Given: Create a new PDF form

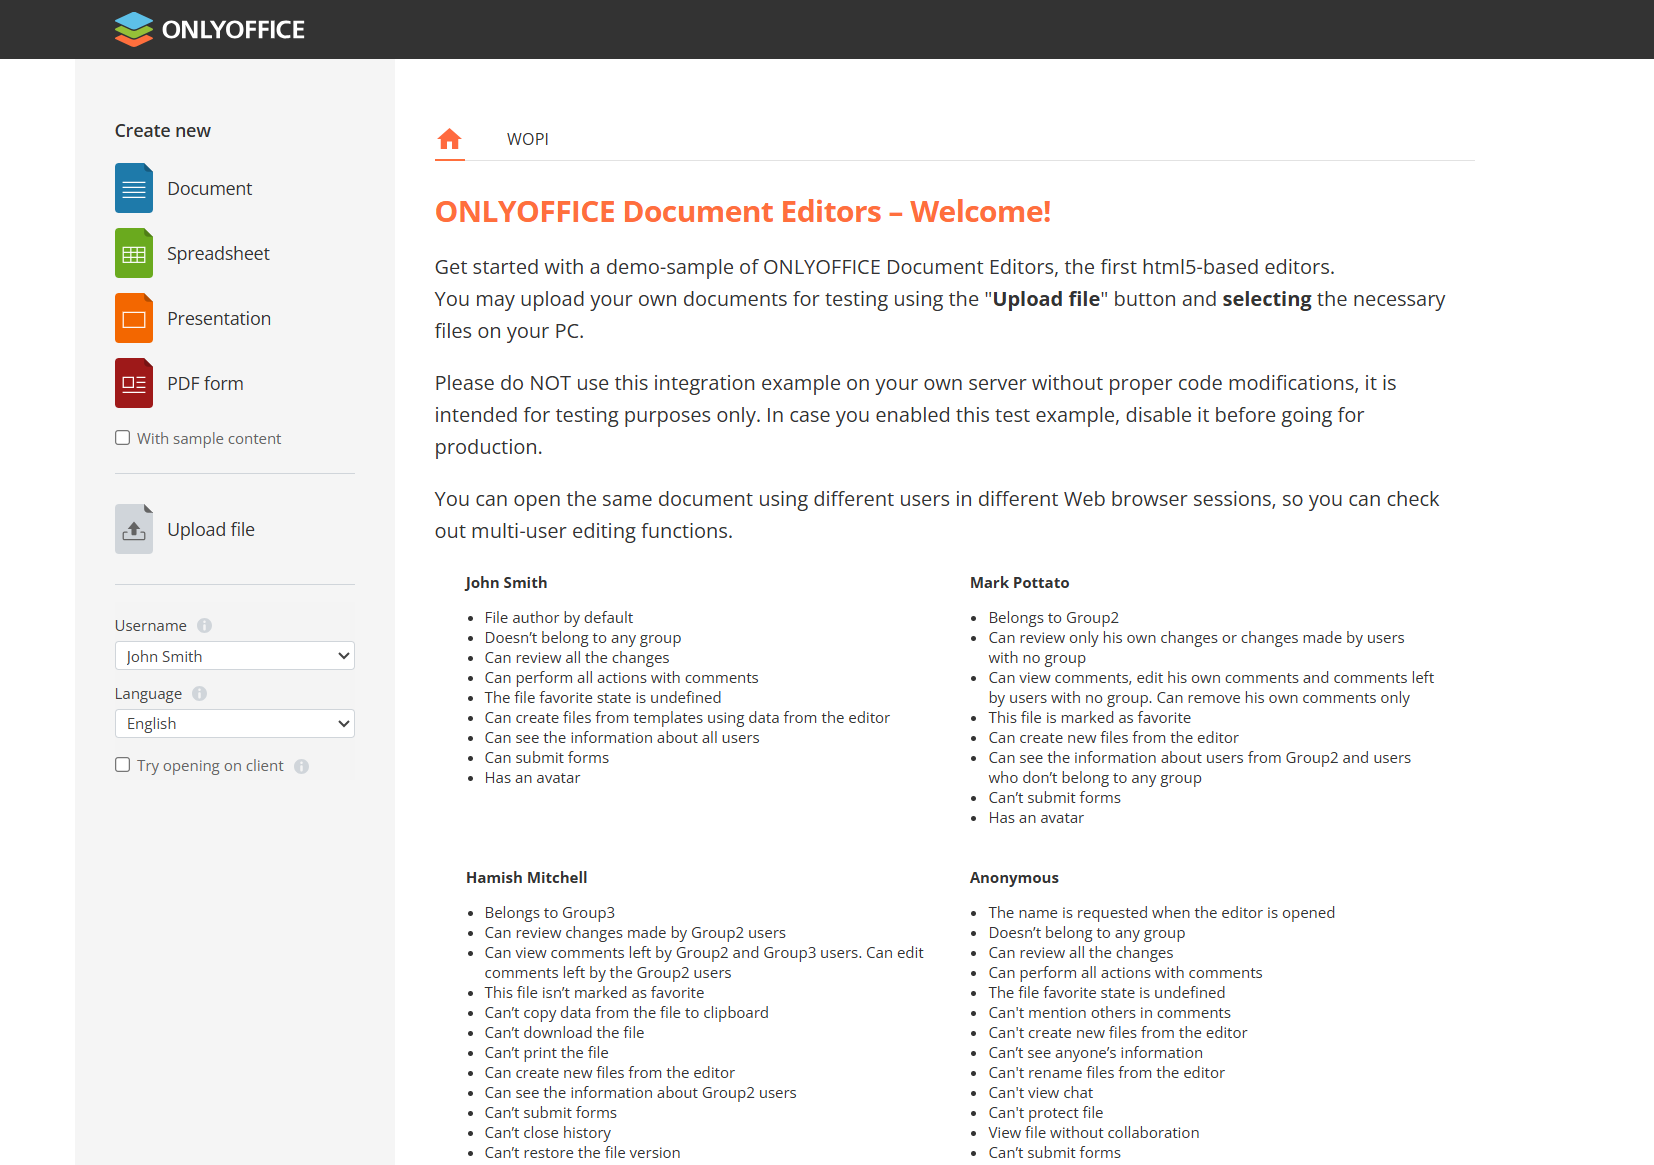Looking at the screenshot, I should (x=205, y=383).
